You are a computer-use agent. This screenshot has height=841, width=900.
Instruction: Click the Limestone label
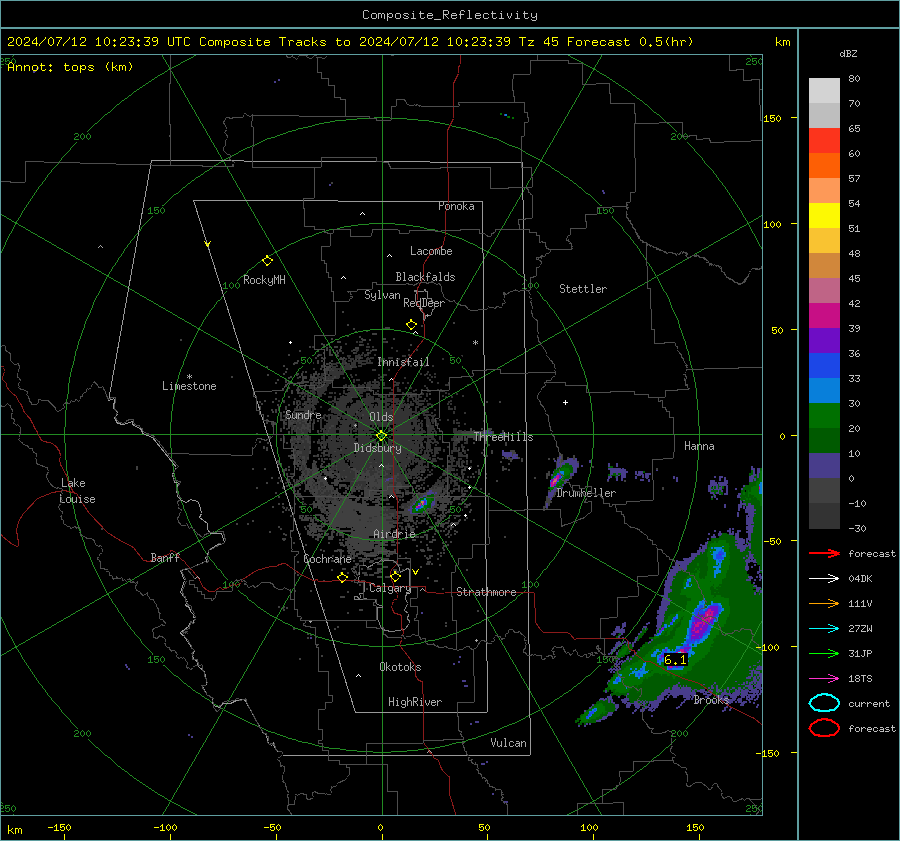coord(189,386)
